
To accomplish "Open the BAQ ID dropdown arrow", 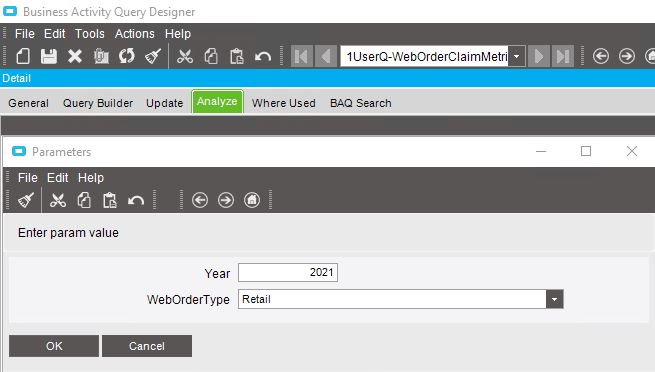I will pyautogui.click(x=516, y=56).
